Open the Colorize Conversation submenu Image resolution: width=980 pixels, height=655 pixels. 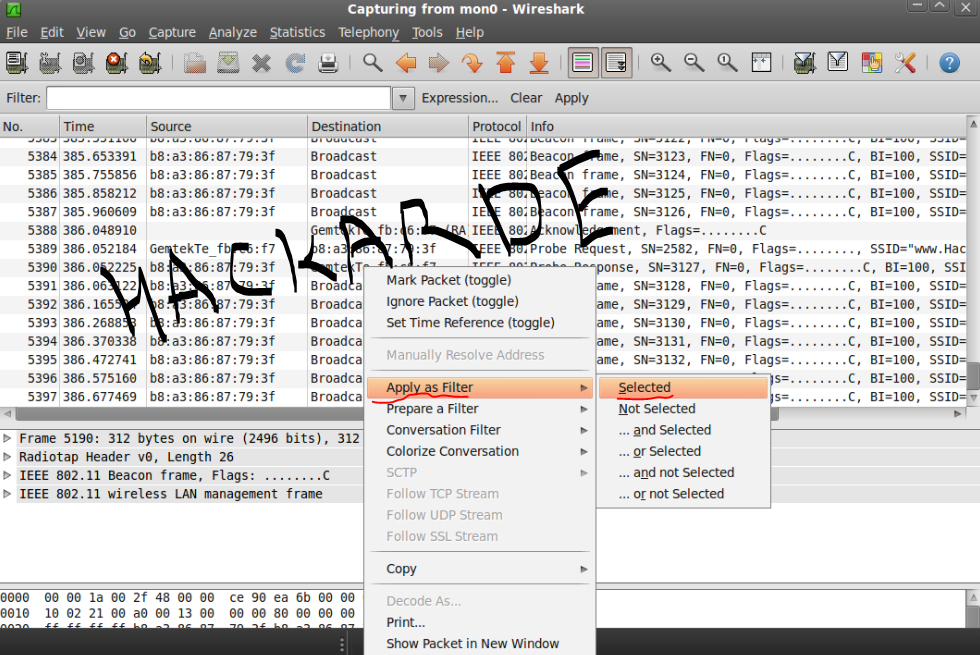pos(480,451)
